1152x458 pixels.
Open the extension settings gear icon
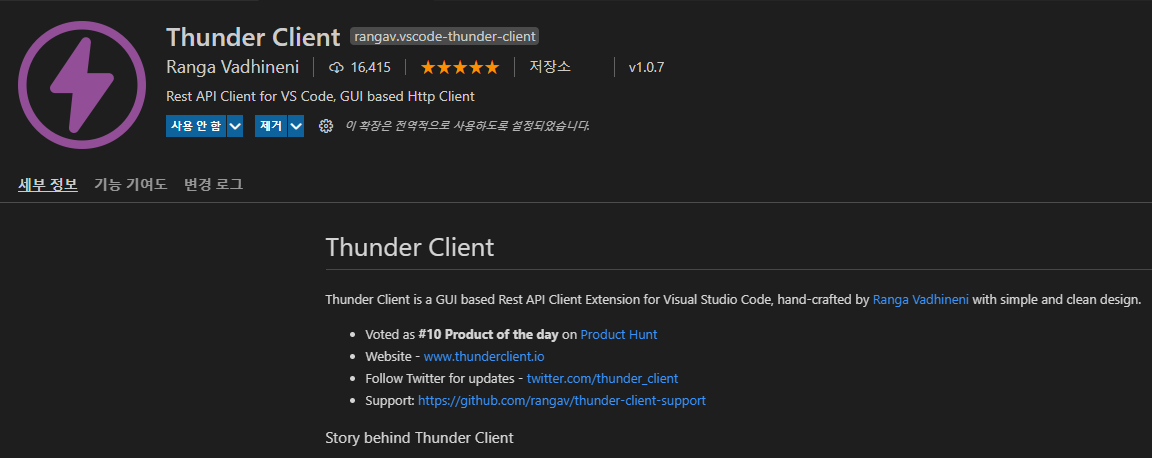pyautogui.click(x=325, y=126)
